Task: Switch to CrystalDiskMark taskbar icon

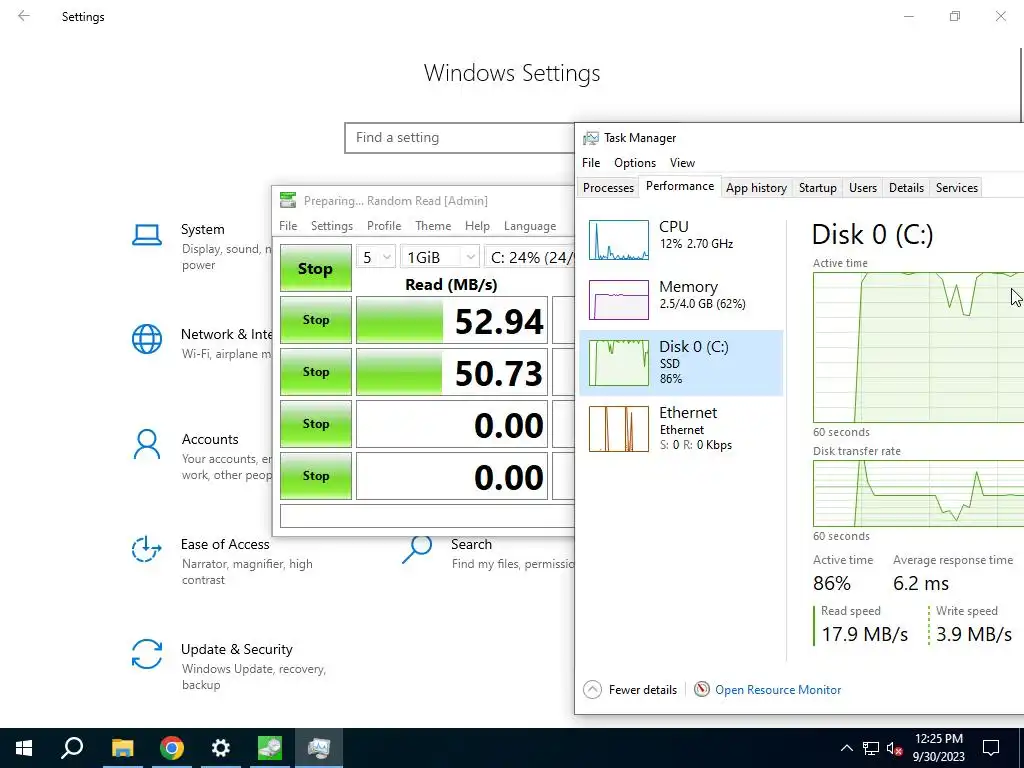Action: coord(270,748)
